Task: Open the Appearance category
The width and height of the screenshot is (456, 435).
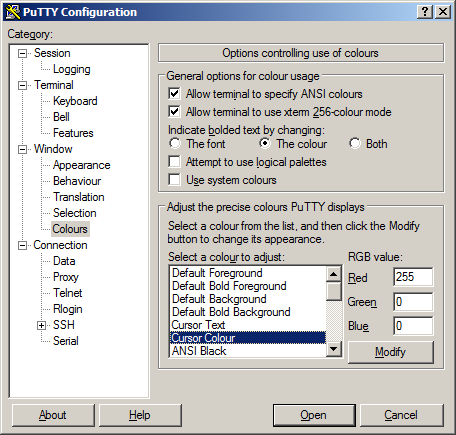Action: click(x=82, y=165)
